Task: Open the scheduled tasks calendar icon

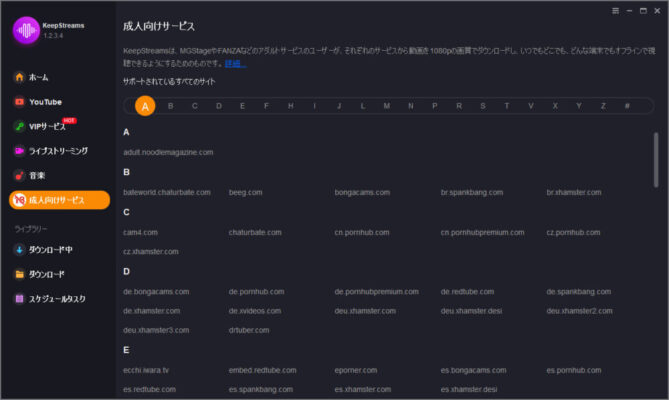Action: point(19,299)
